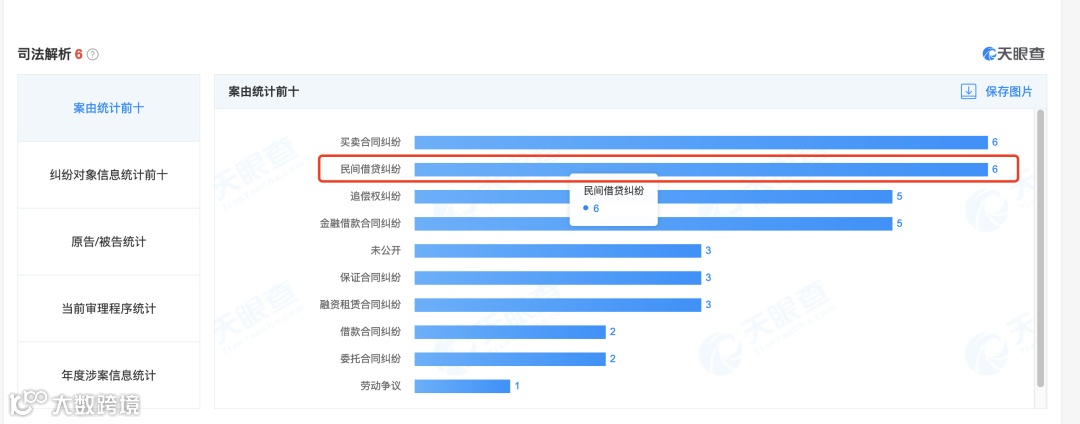Click the 金融借款合同纠纷 bar

pos(654,224)
